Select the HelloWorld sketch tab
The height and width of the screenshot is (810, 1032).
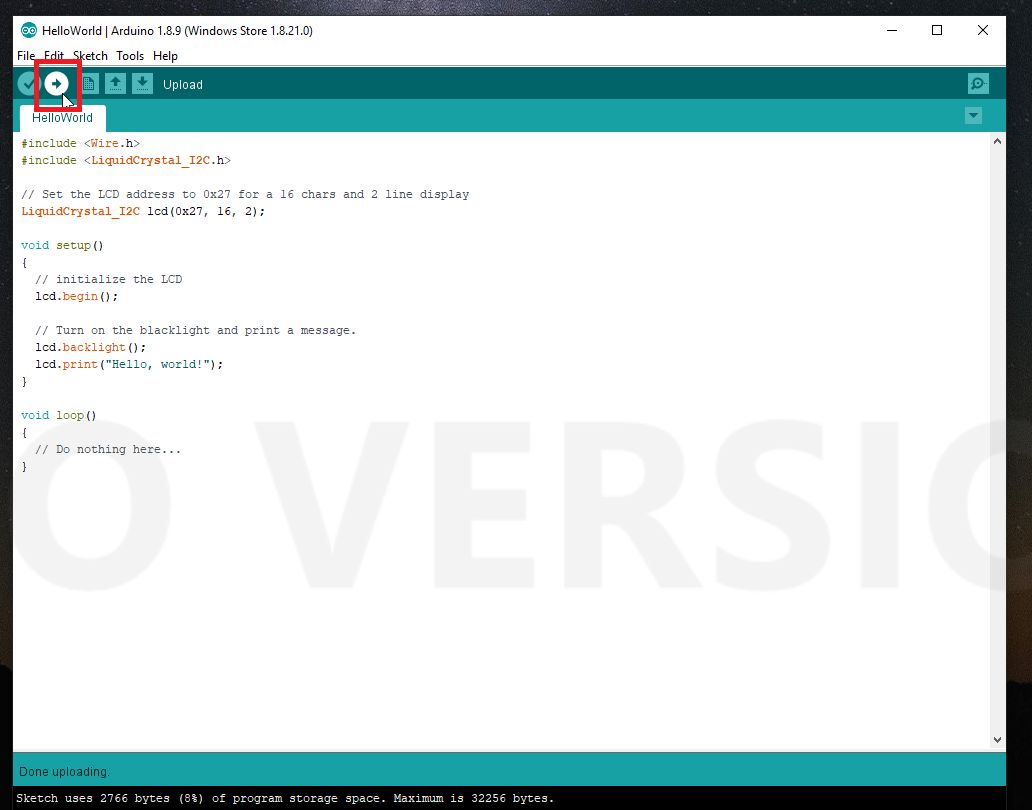[x=63, y=118]
